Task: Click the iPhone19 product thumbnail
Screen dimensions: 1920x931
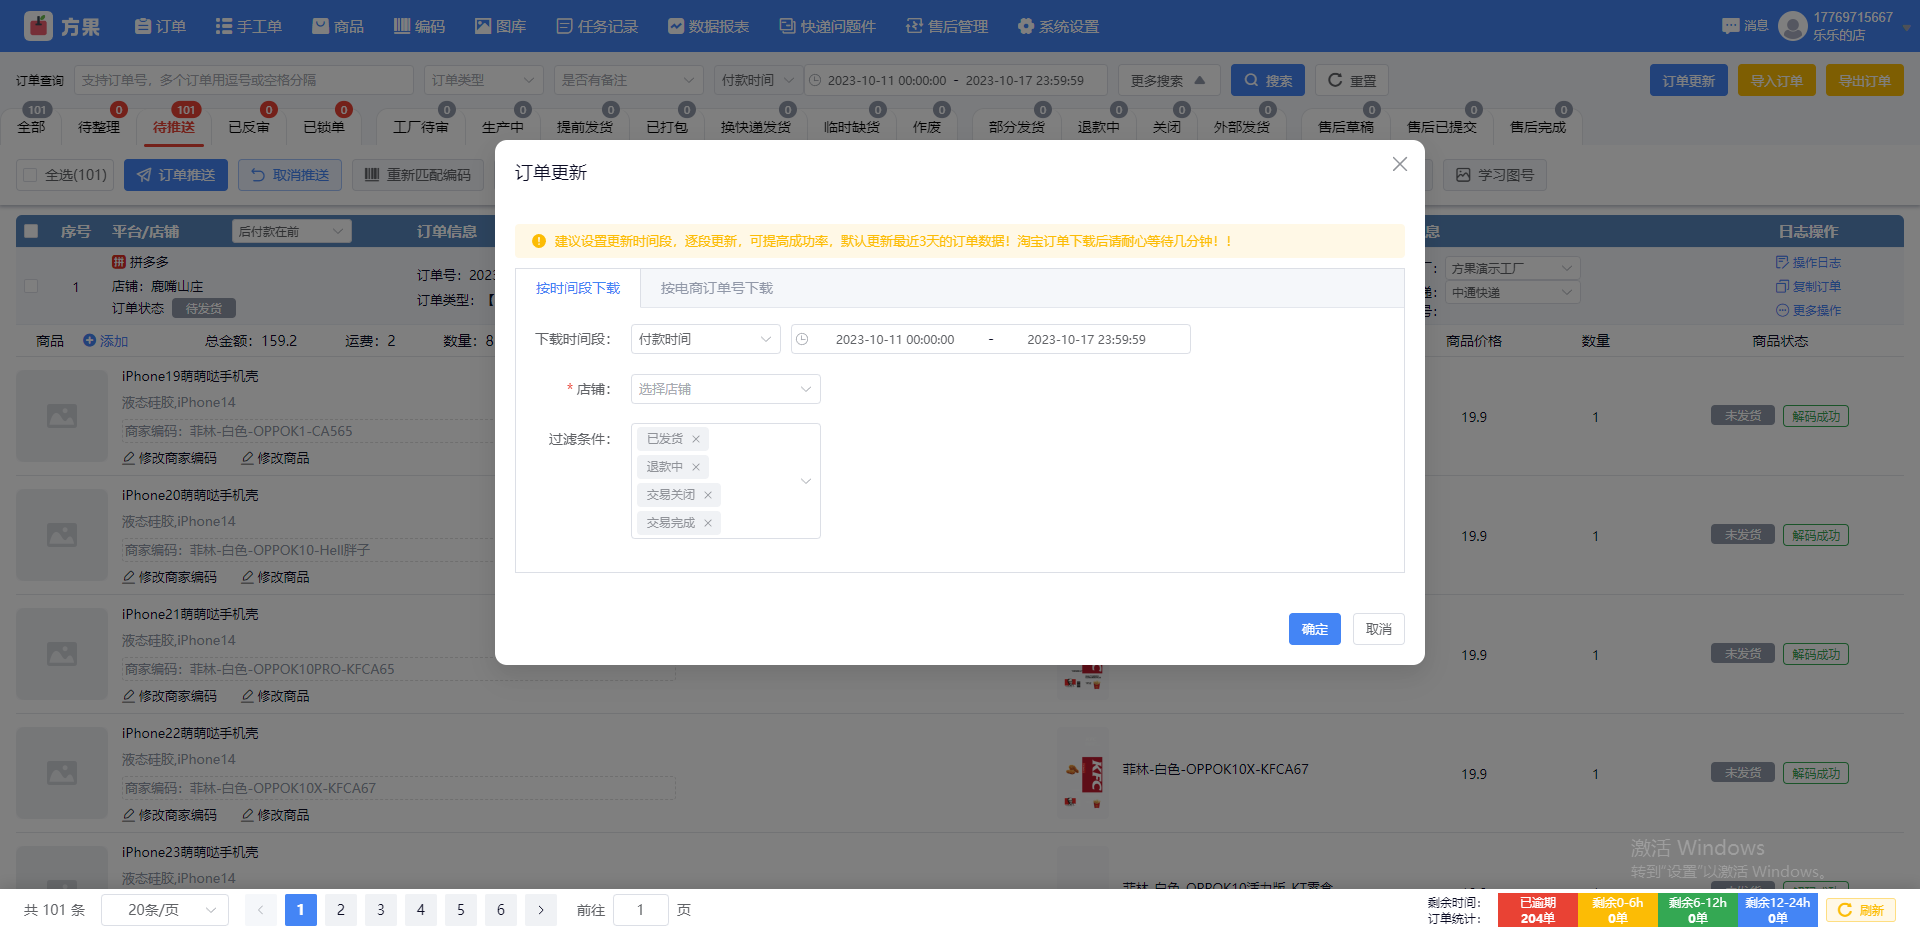Action: click(62, 416)
